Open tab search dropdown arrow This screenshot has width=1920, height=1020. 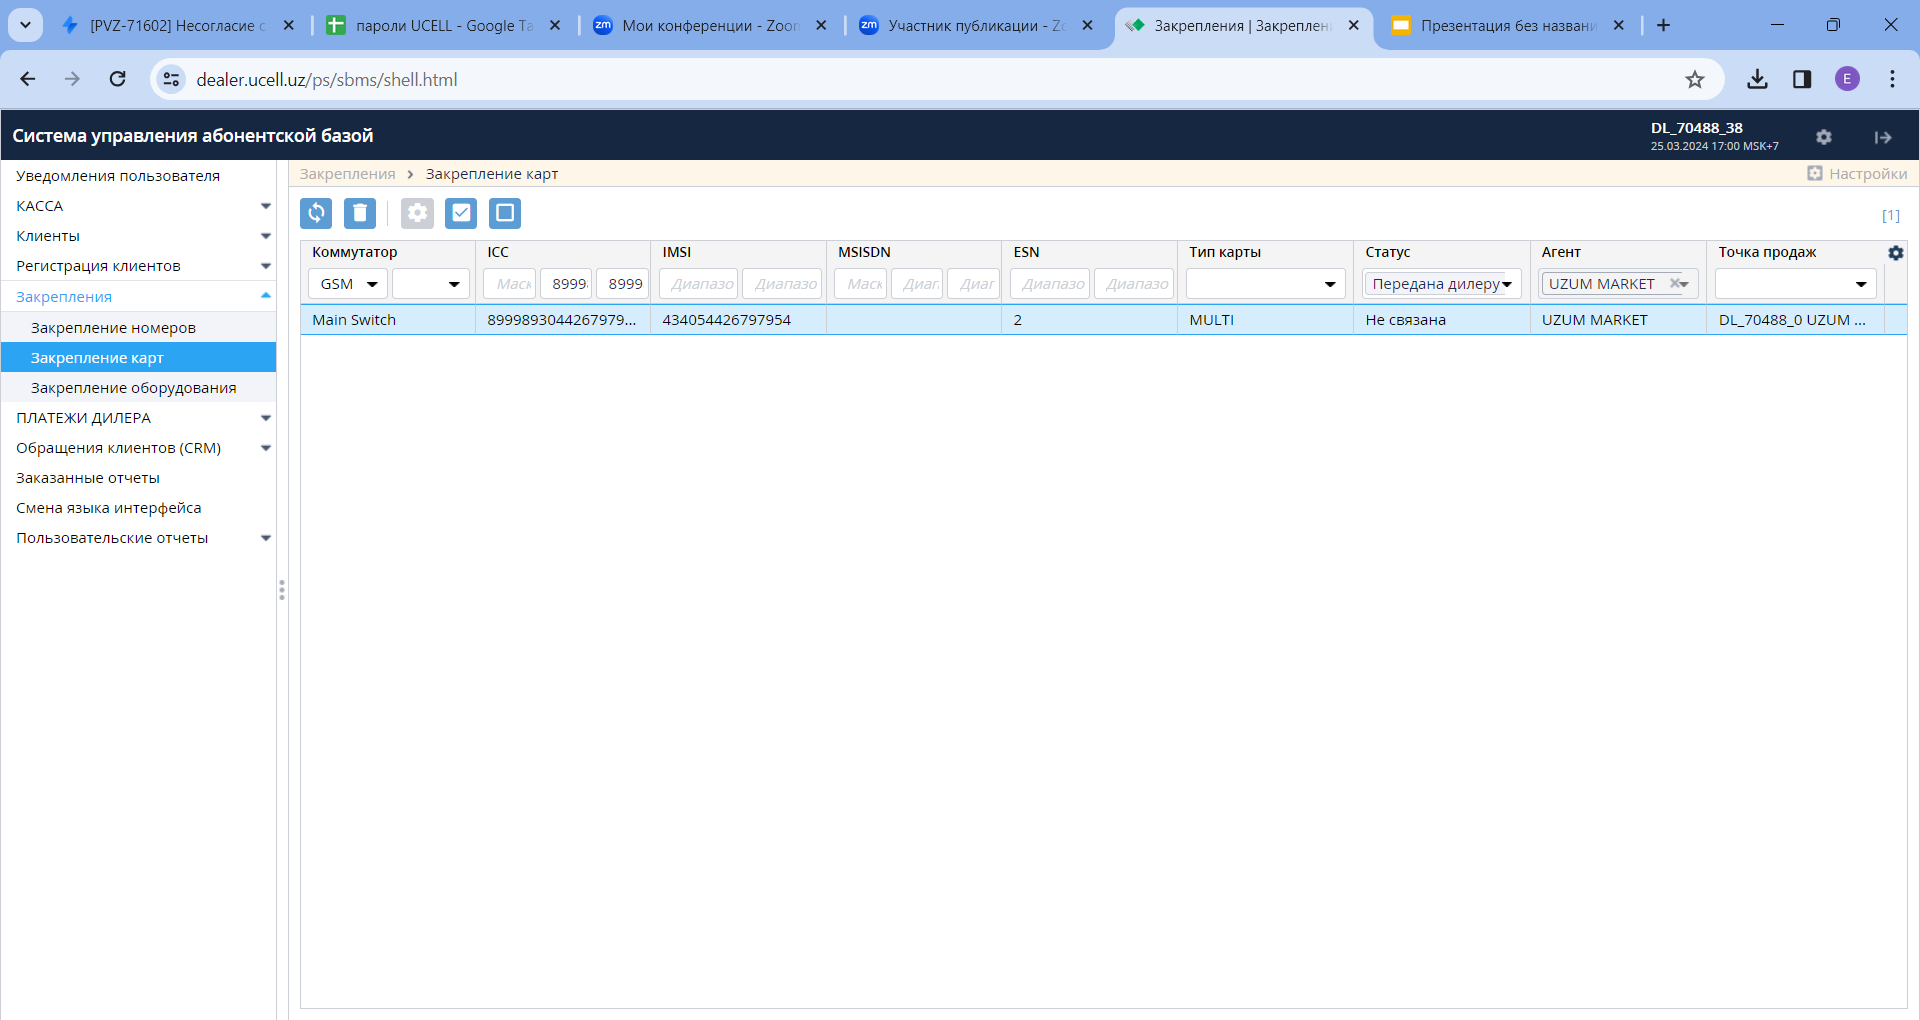pos(25,26)
